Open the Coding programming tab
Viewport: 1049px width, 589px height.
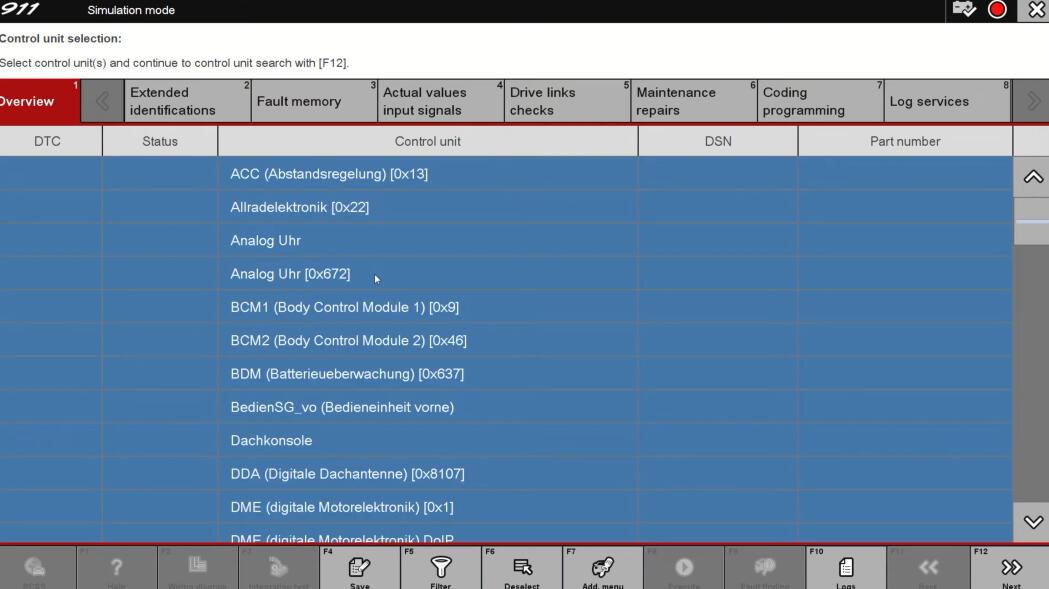pos(819,102)
